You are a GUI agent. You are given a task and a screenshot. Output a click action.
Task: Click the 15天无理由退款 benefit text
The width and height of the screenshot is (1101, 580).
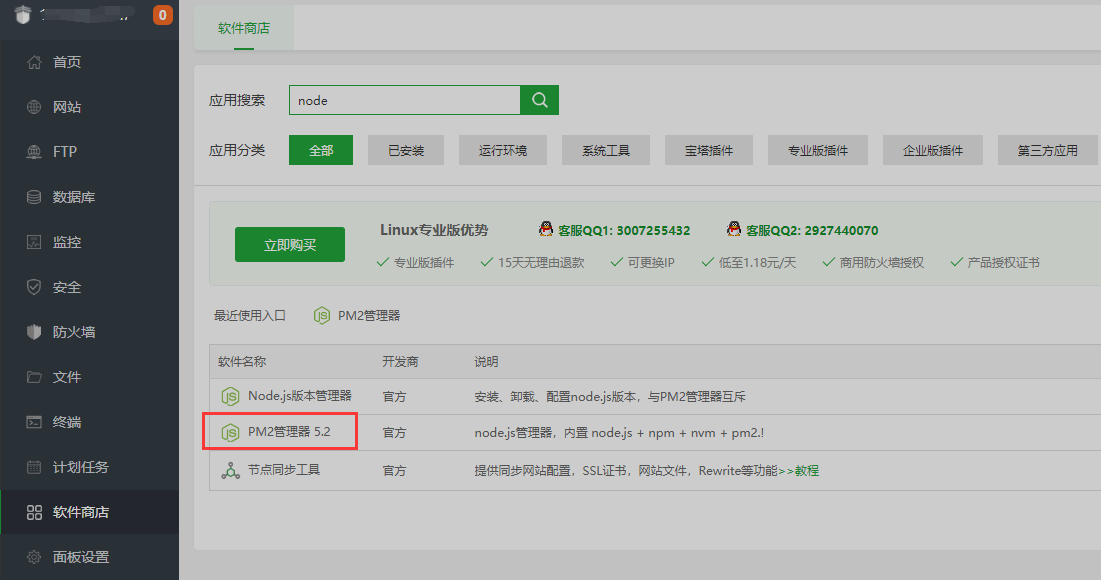541,263
